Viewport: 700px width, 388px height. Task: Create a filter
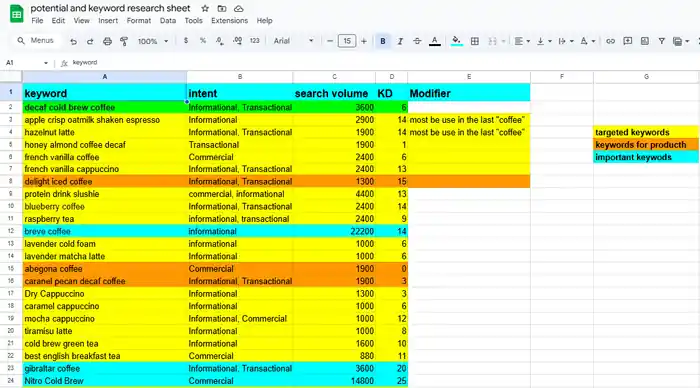coord(662,41)
